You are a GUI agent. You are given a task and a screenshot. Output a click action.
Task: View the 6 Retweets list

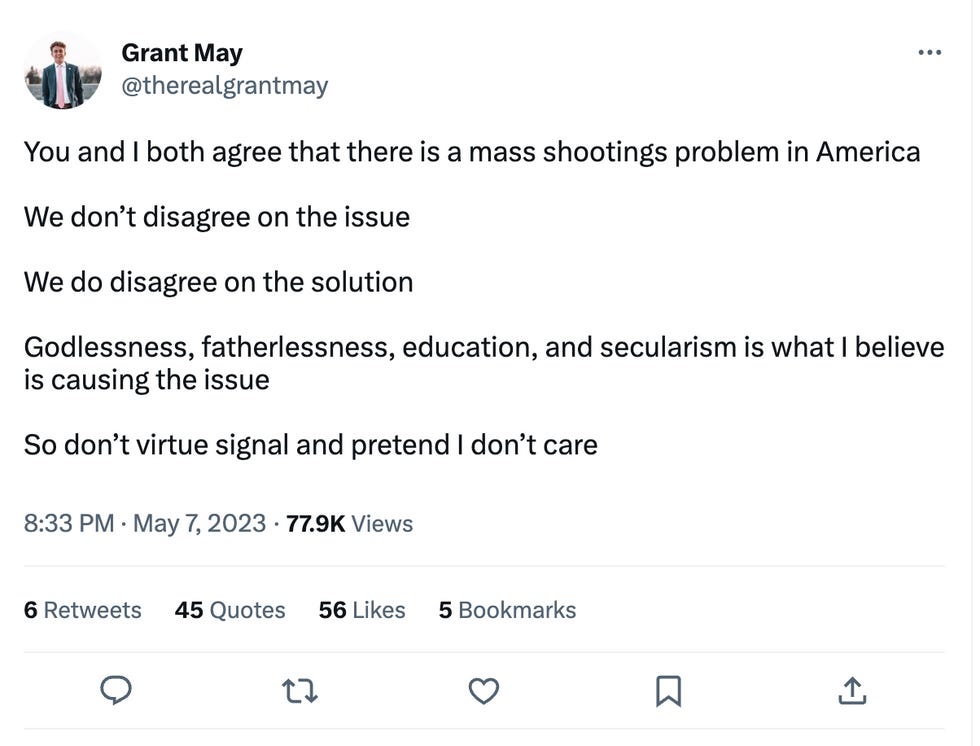coord(82,610)
